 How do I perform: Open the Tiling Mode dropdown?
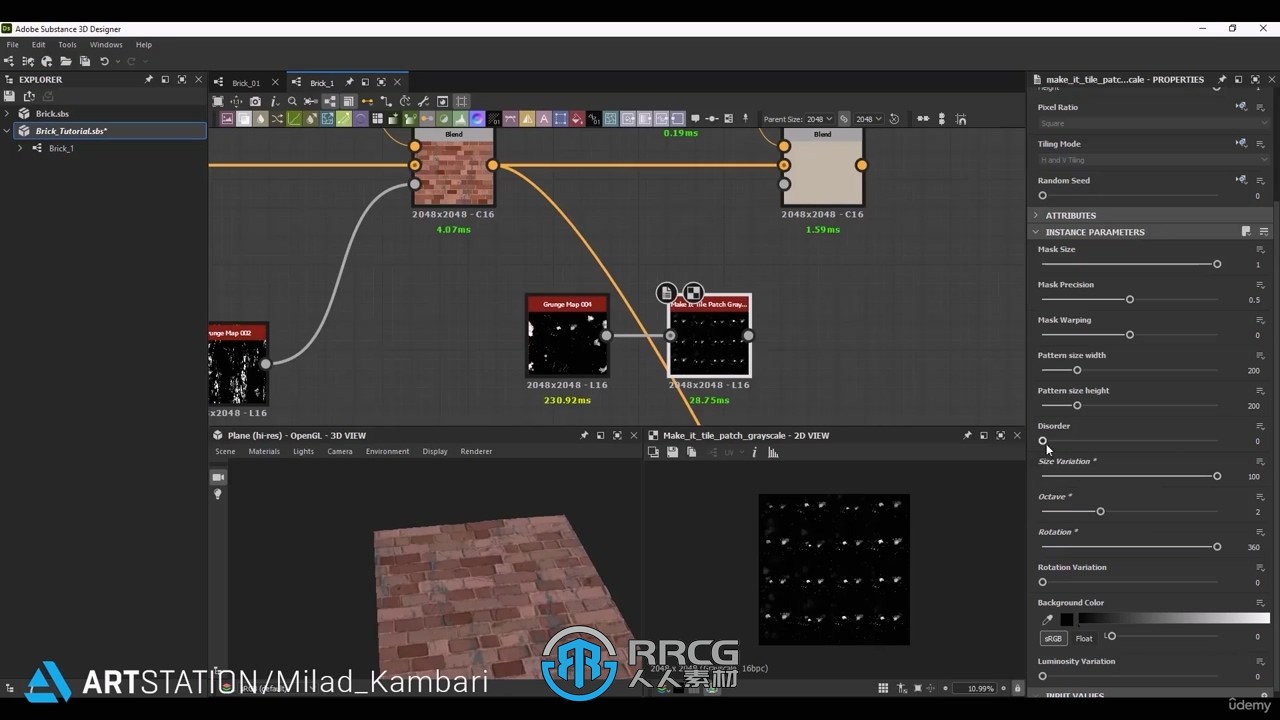pos(1153,160)
